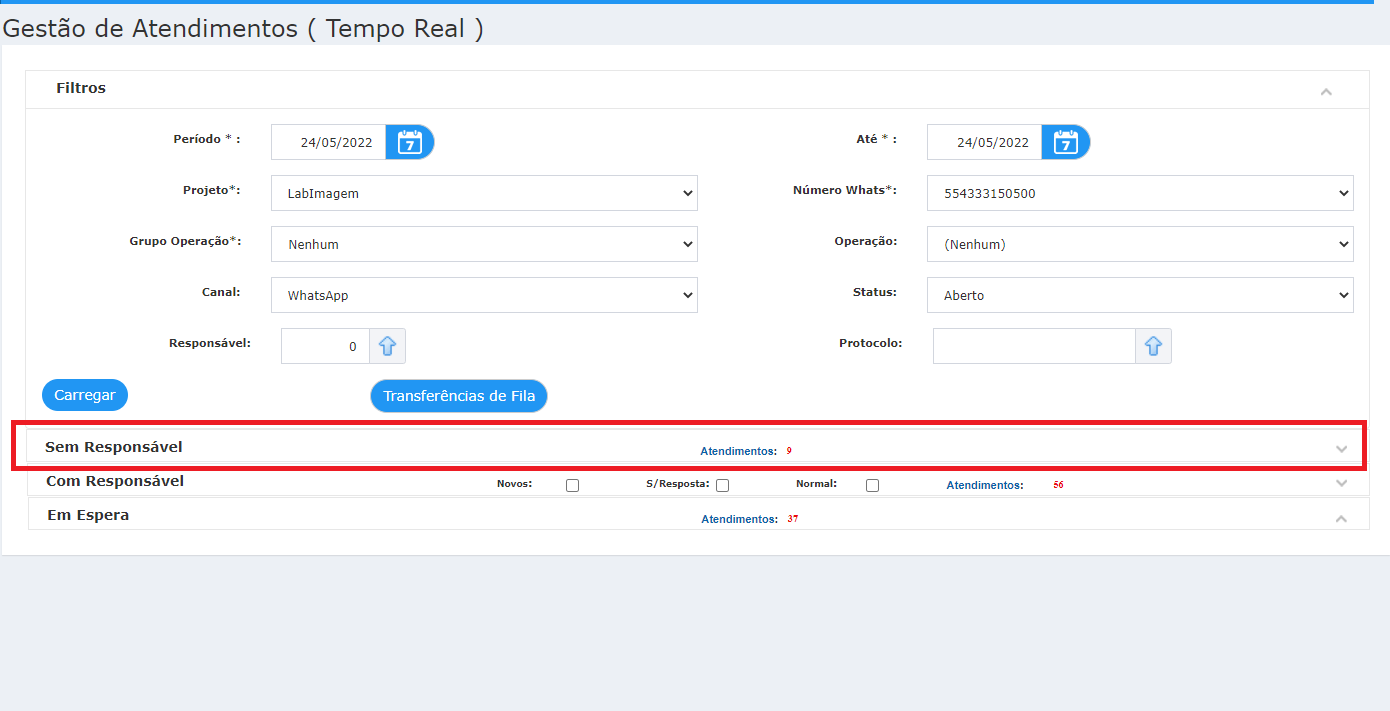Click the Filtros panel heading
Image resolution: width=1390 pixels, height=711 pixels.
click(81, 88)
